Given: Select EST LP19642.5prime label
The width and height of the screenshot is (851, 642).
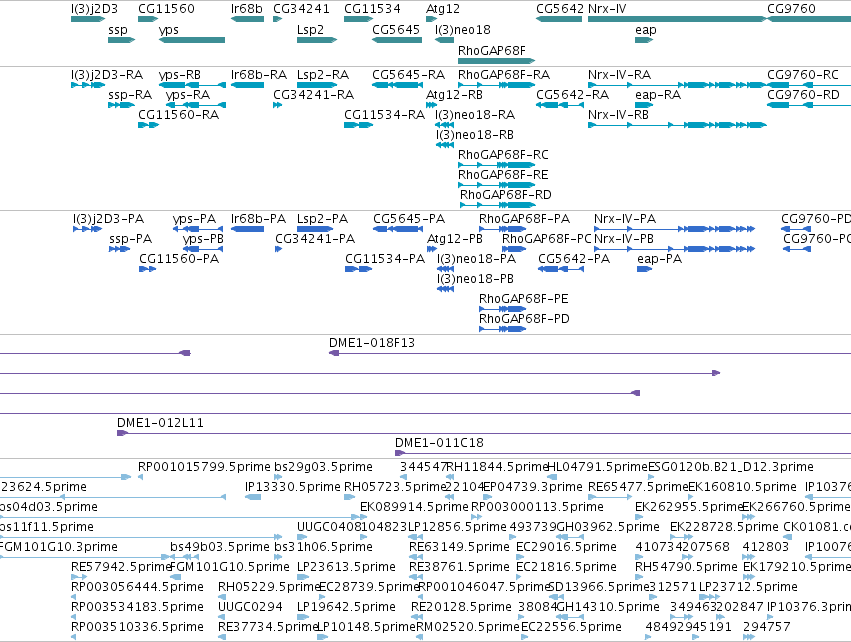Looking at the screenshot, I should pos(346,607).
